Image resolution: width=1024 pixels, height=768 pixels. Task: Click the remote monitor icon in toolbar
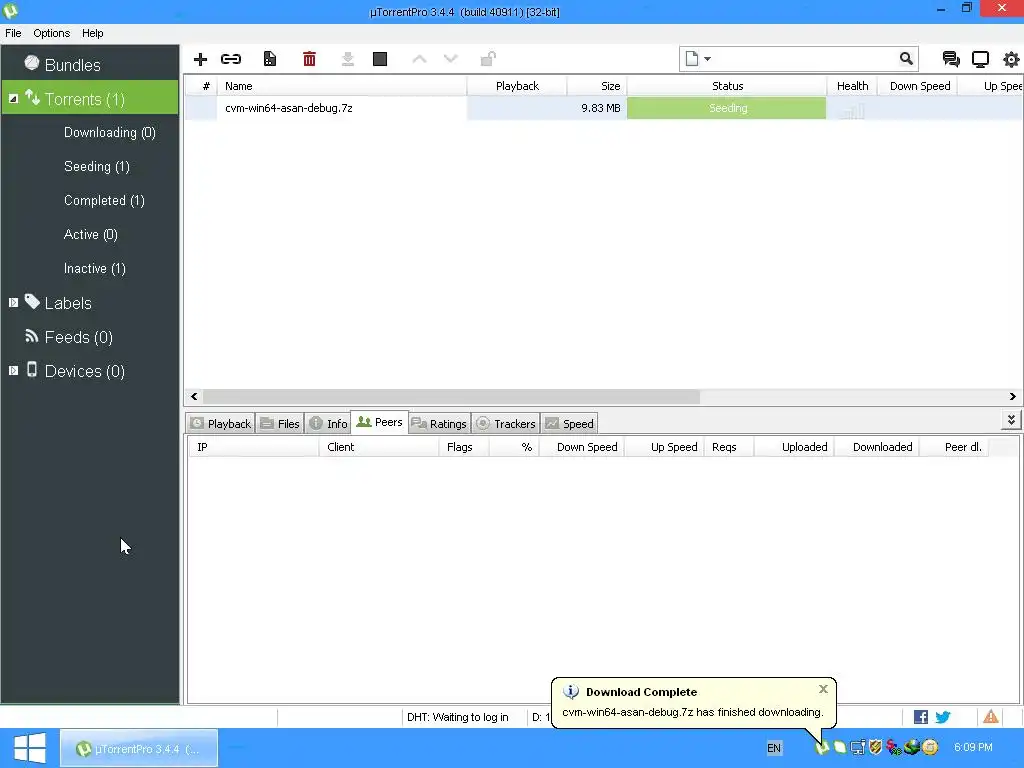click(980, 59)
